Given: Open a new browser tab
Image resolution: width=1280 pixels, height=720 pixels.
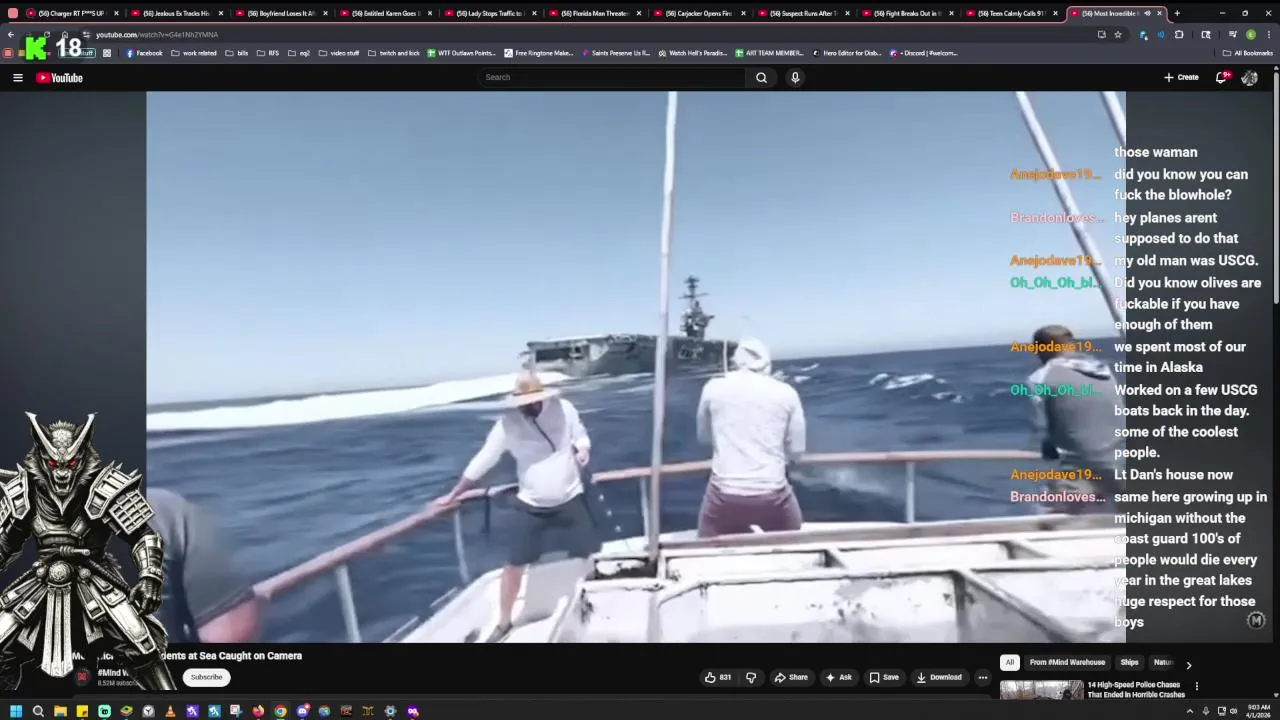Looking at the screenshot, I should pos(1177,13).
